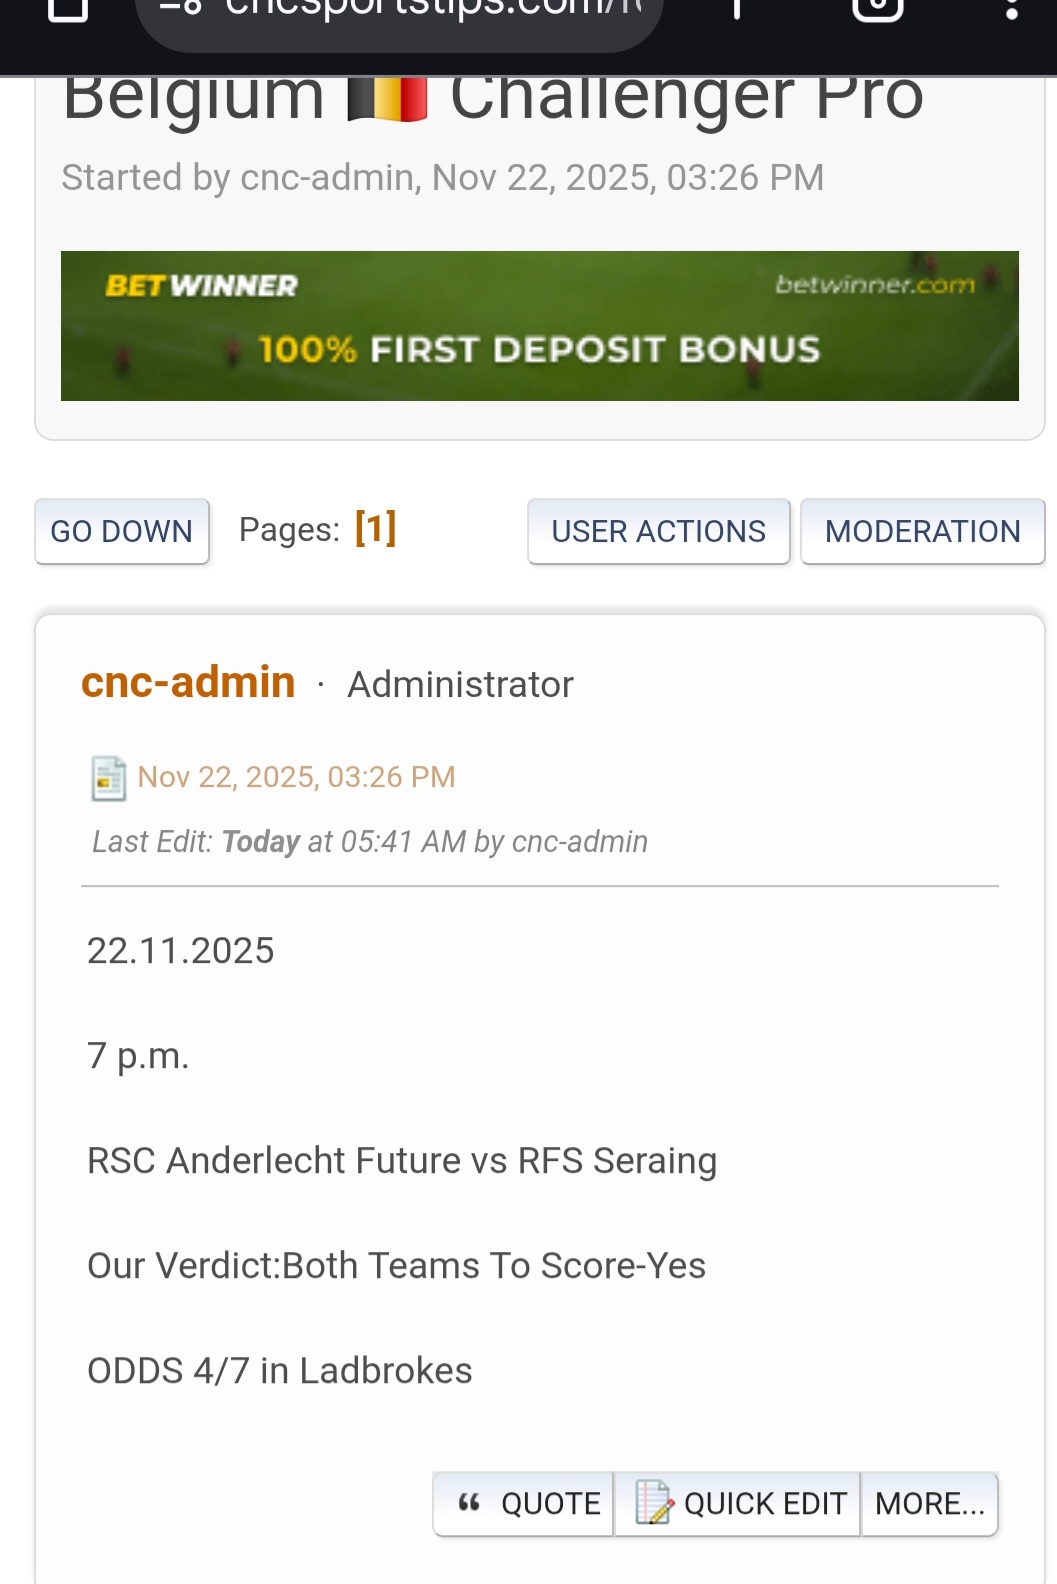Screen dimensions: 1057x1584
Task: Click Quick Edit on the post
Action: pos(764,1503)
